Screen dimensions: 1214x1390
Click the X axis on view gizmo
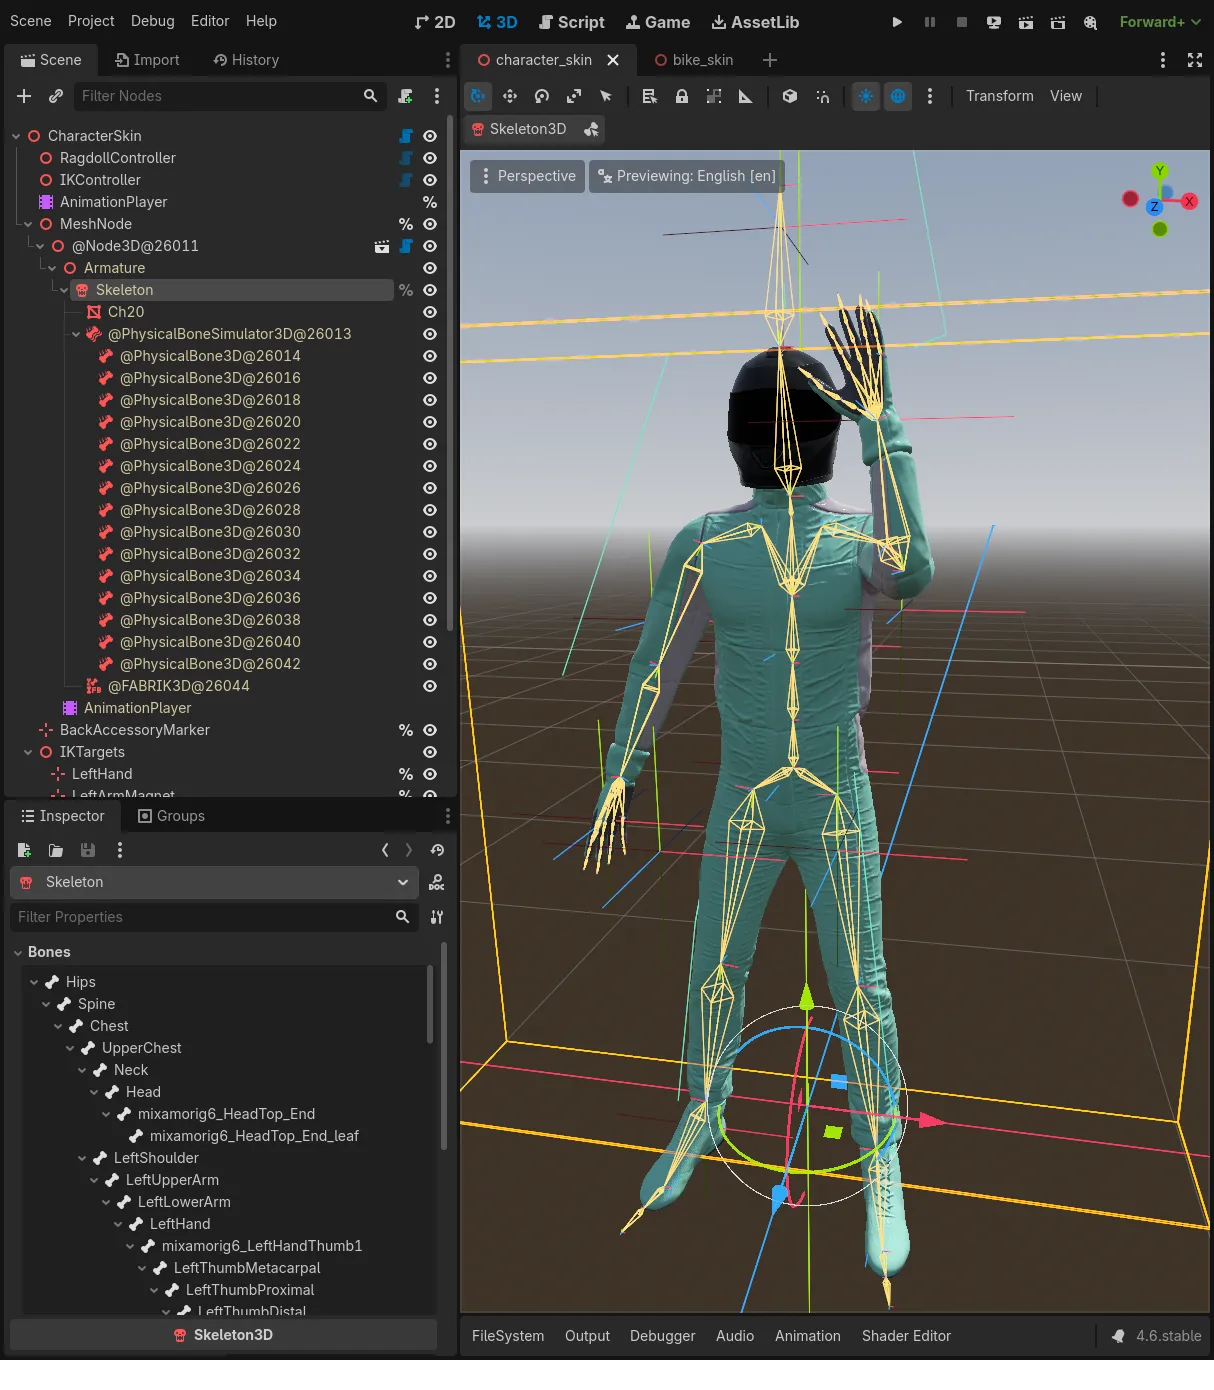pyautogui.click(x=1189, y=202)
